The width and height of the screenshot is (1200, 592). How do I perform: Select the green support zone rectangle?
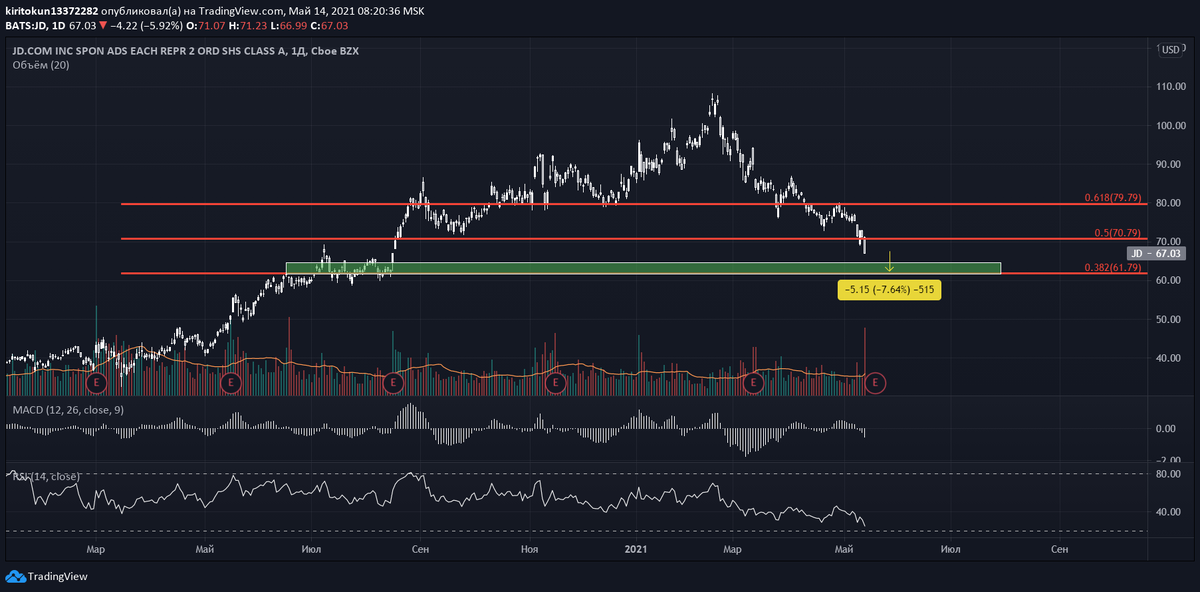(x=643, y=268)
